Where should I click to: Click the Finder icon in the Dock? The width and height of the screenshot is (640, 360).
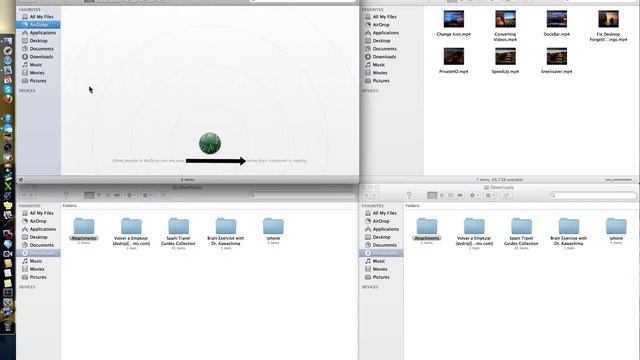[7, 41]
